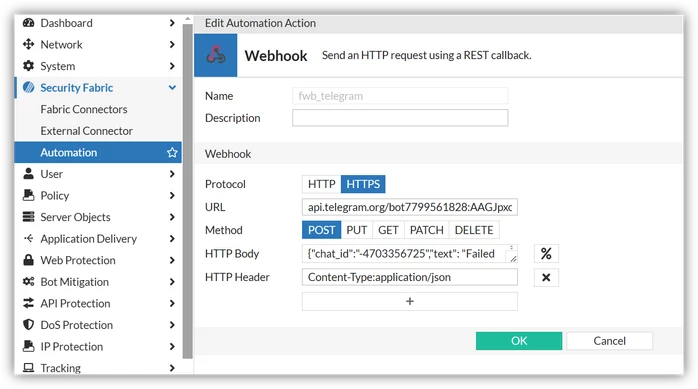Insert variable with the percent button
Image resolution: width=698 pixels, height=389 pixels.
click(x=546, y=254)
